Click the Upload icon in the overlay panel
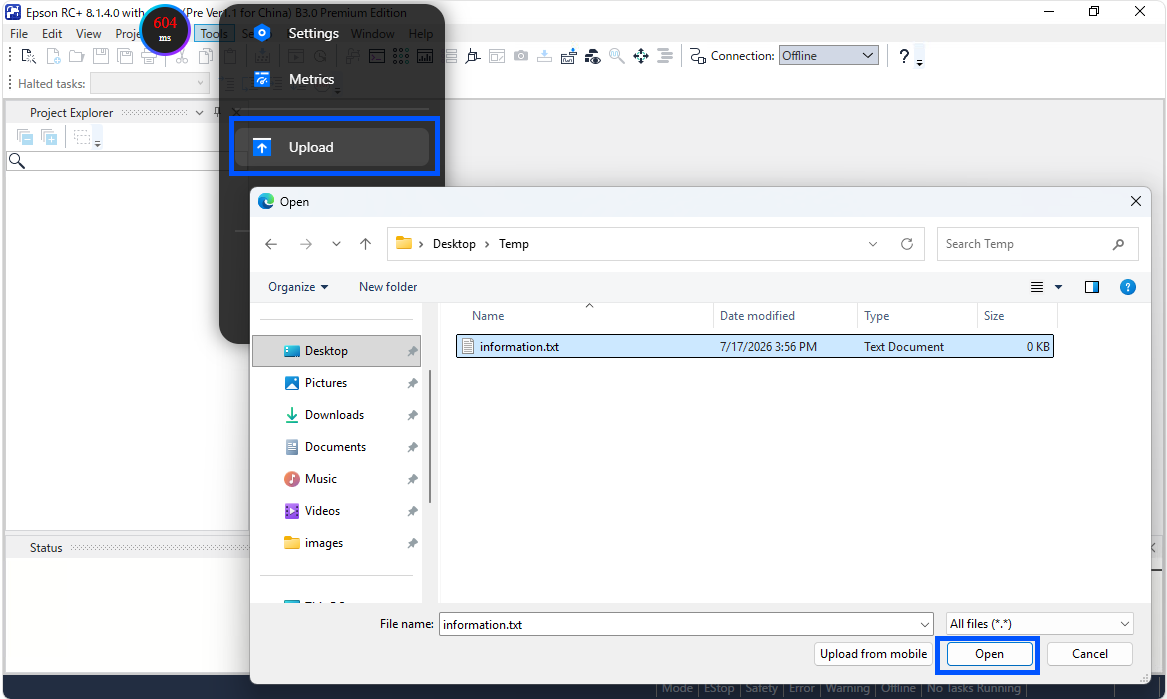This screenshot has width=1167, height=699. click(x=262, y=147)
